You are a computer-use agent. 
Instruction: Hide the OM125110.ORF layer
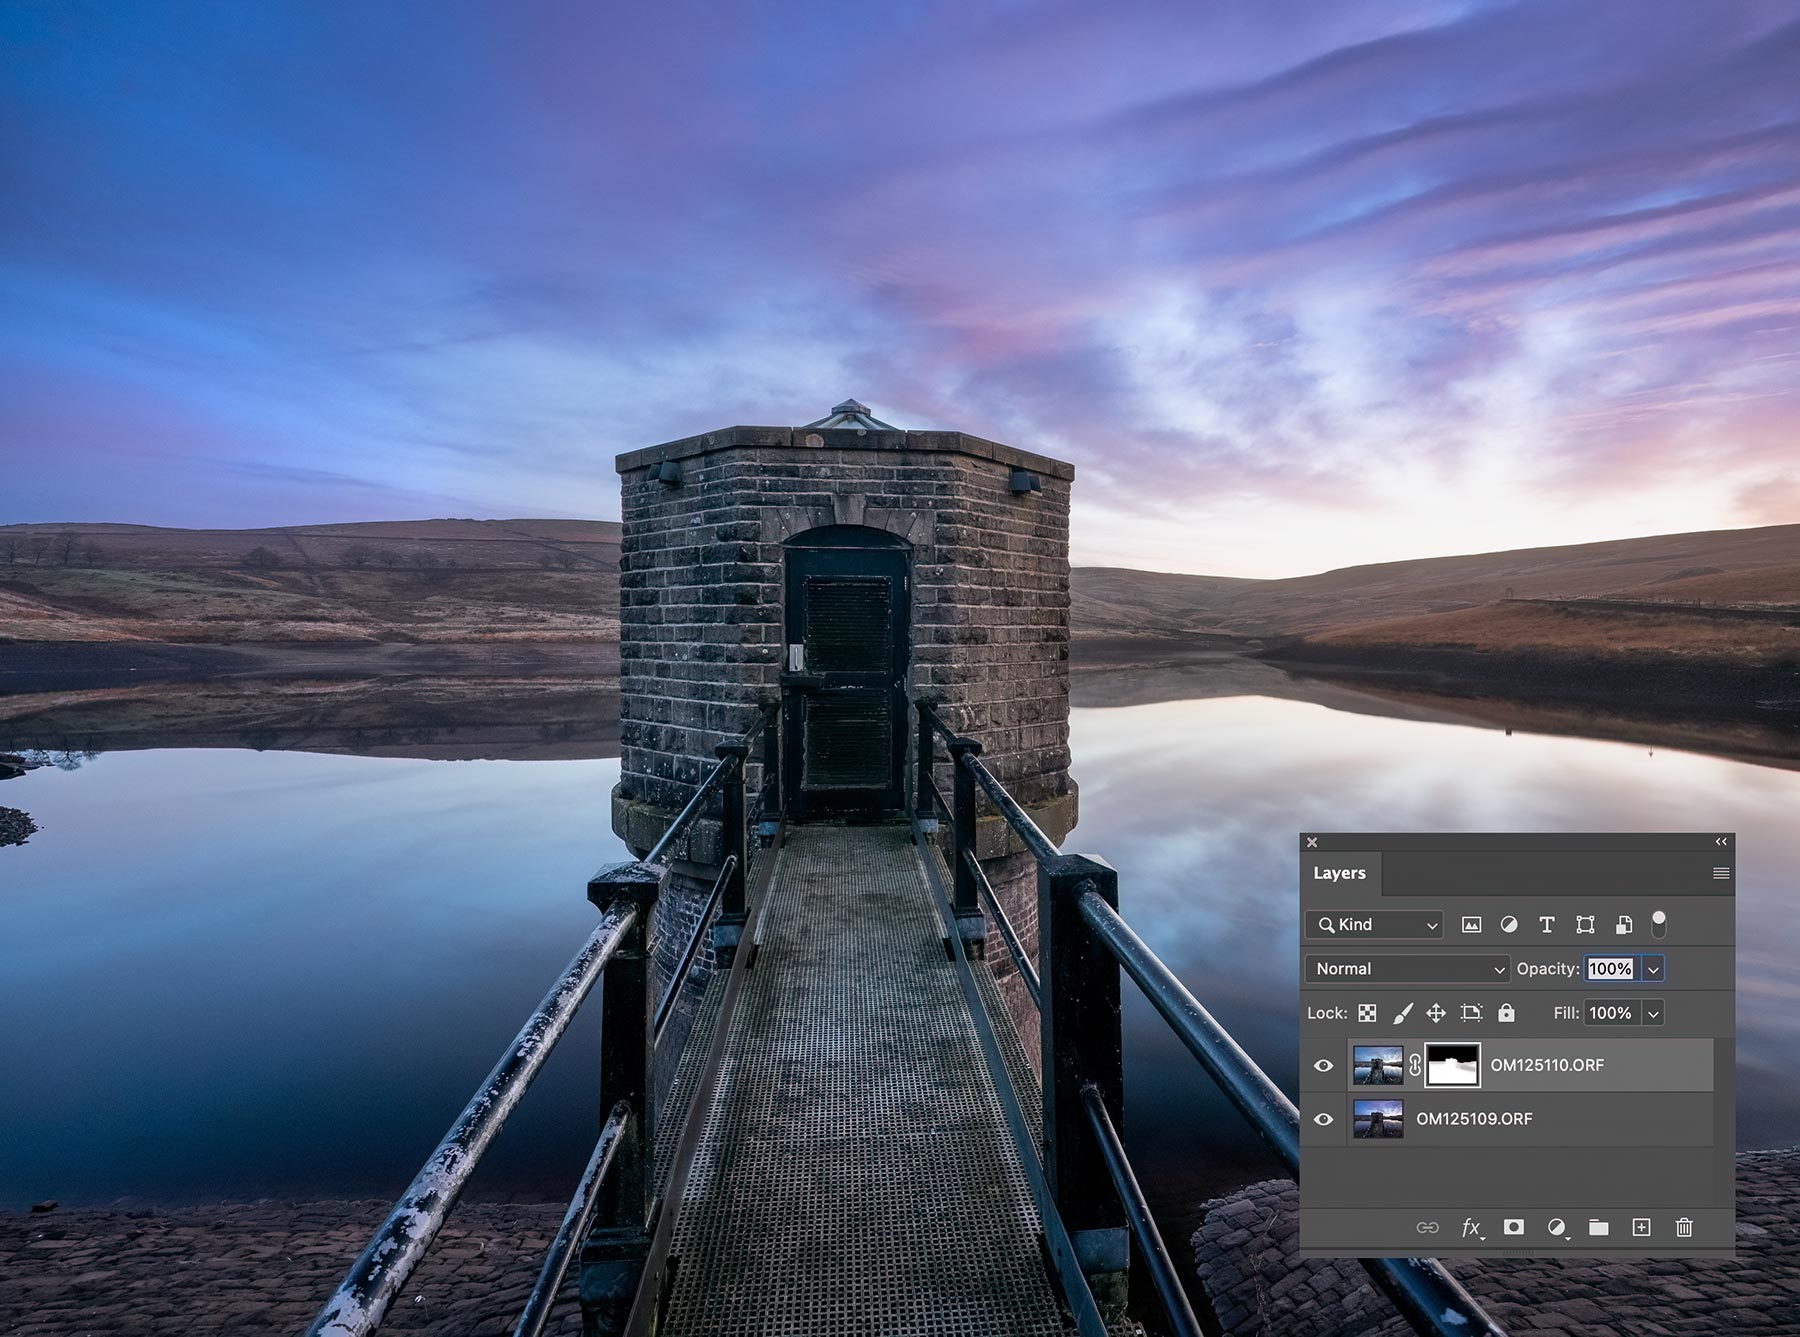pyautogui.click(x=1323, y=1066)
